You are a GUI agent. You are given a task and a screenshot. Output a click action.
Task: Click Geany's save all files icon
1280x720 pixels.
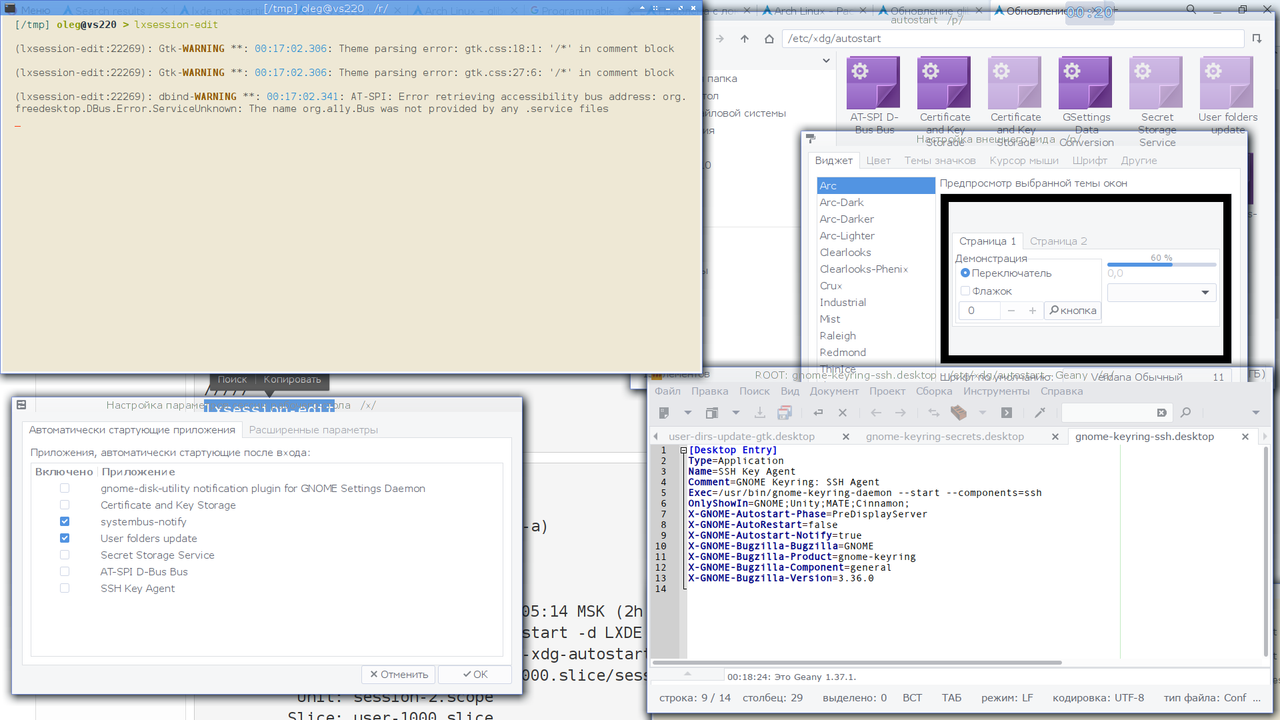[784, 412]
